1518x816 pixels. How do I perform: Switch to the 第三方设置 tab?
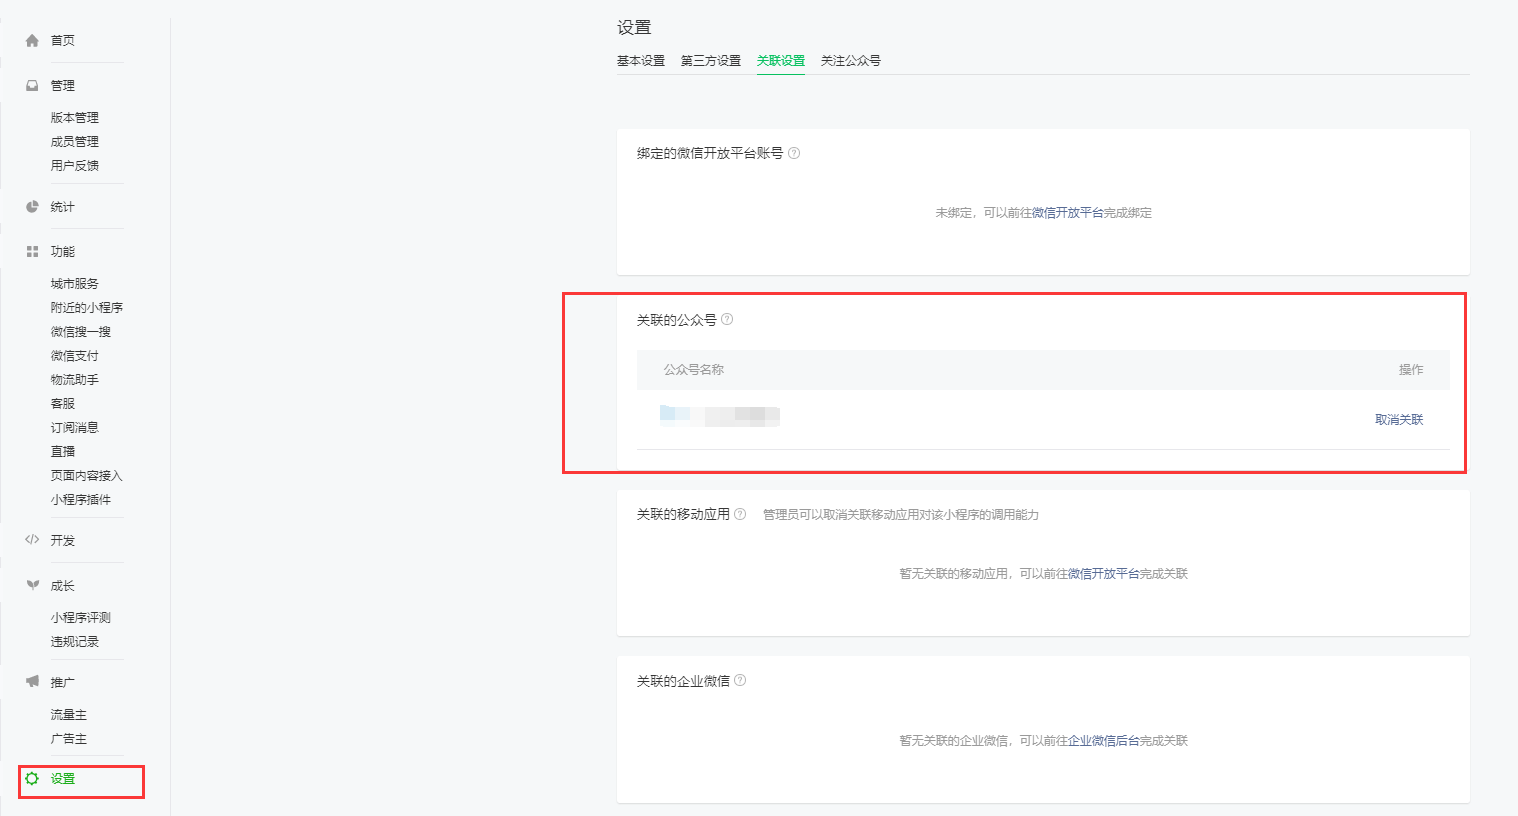point(711,61)
